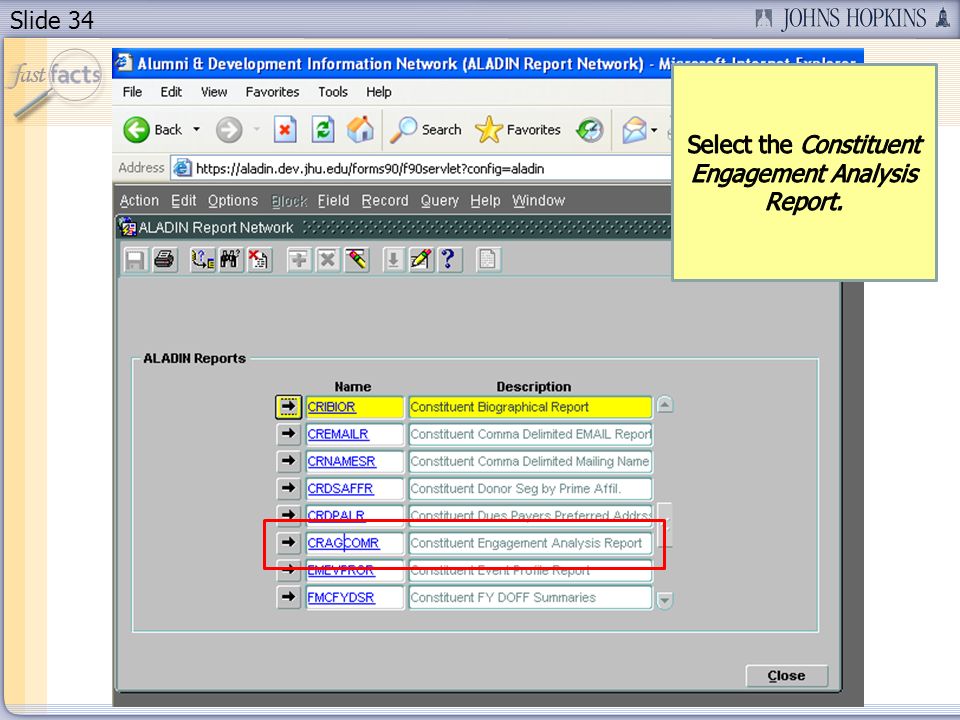Viewport: 960px width, 720px height.
Task: Click the Constituent Donor Seg by Prime Affil. field
Action: pos(530,489)
